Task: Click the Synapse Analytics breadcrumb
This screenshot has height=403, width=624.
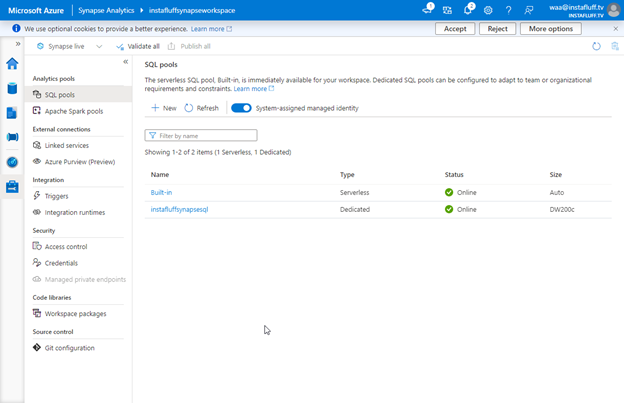Action: pyautogui.click(x=106, y=10)
